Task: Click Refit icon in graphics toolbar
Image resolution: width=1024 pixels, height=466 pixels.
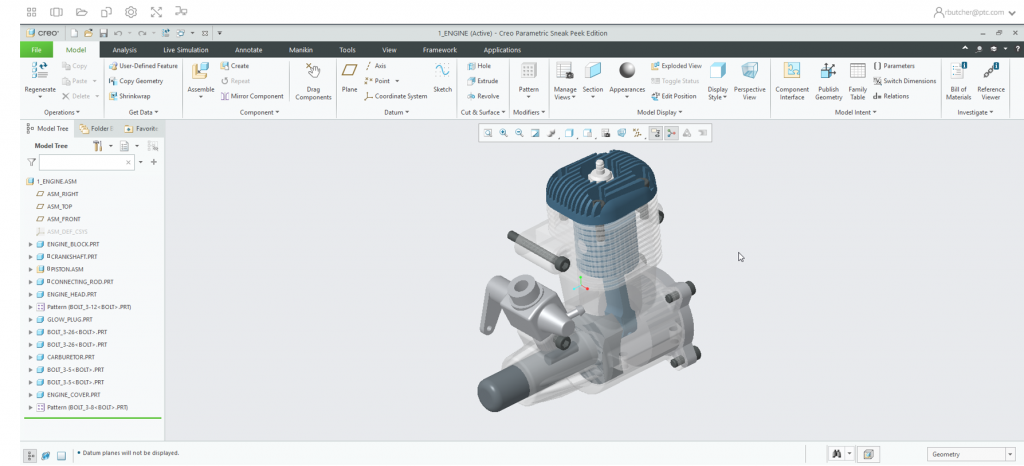Action: (x=488, y=133)
